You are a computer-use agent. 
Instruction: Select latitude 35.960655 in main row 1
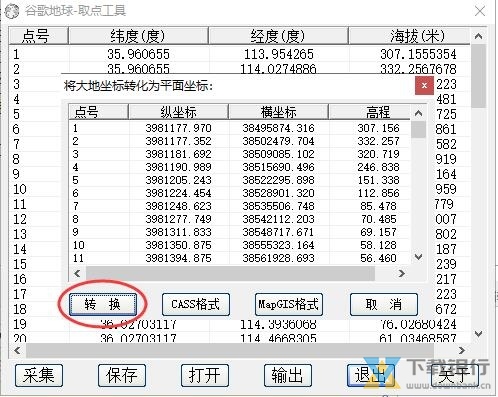[138, 54]
